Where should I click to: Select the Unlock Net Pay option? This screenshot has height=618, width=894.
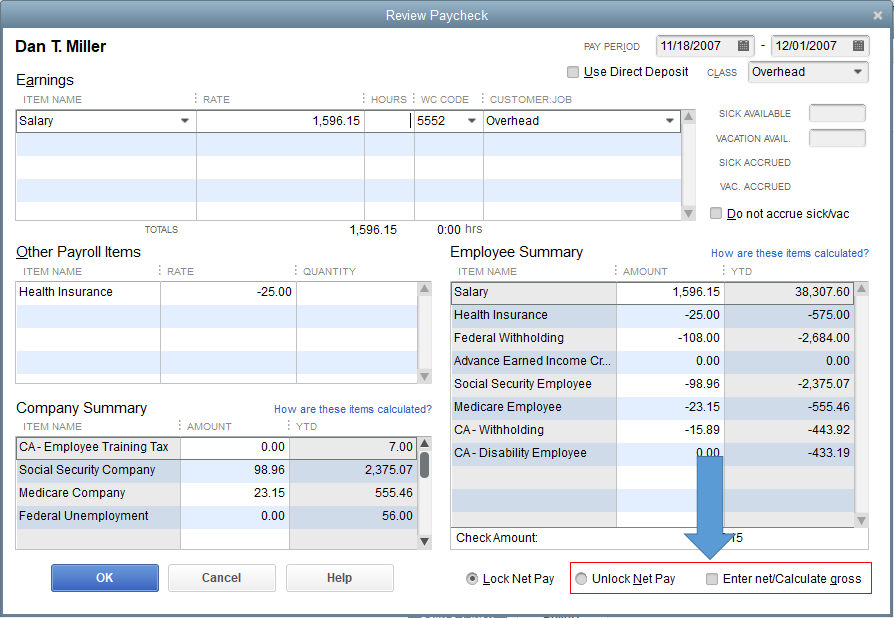pos(581,579)
